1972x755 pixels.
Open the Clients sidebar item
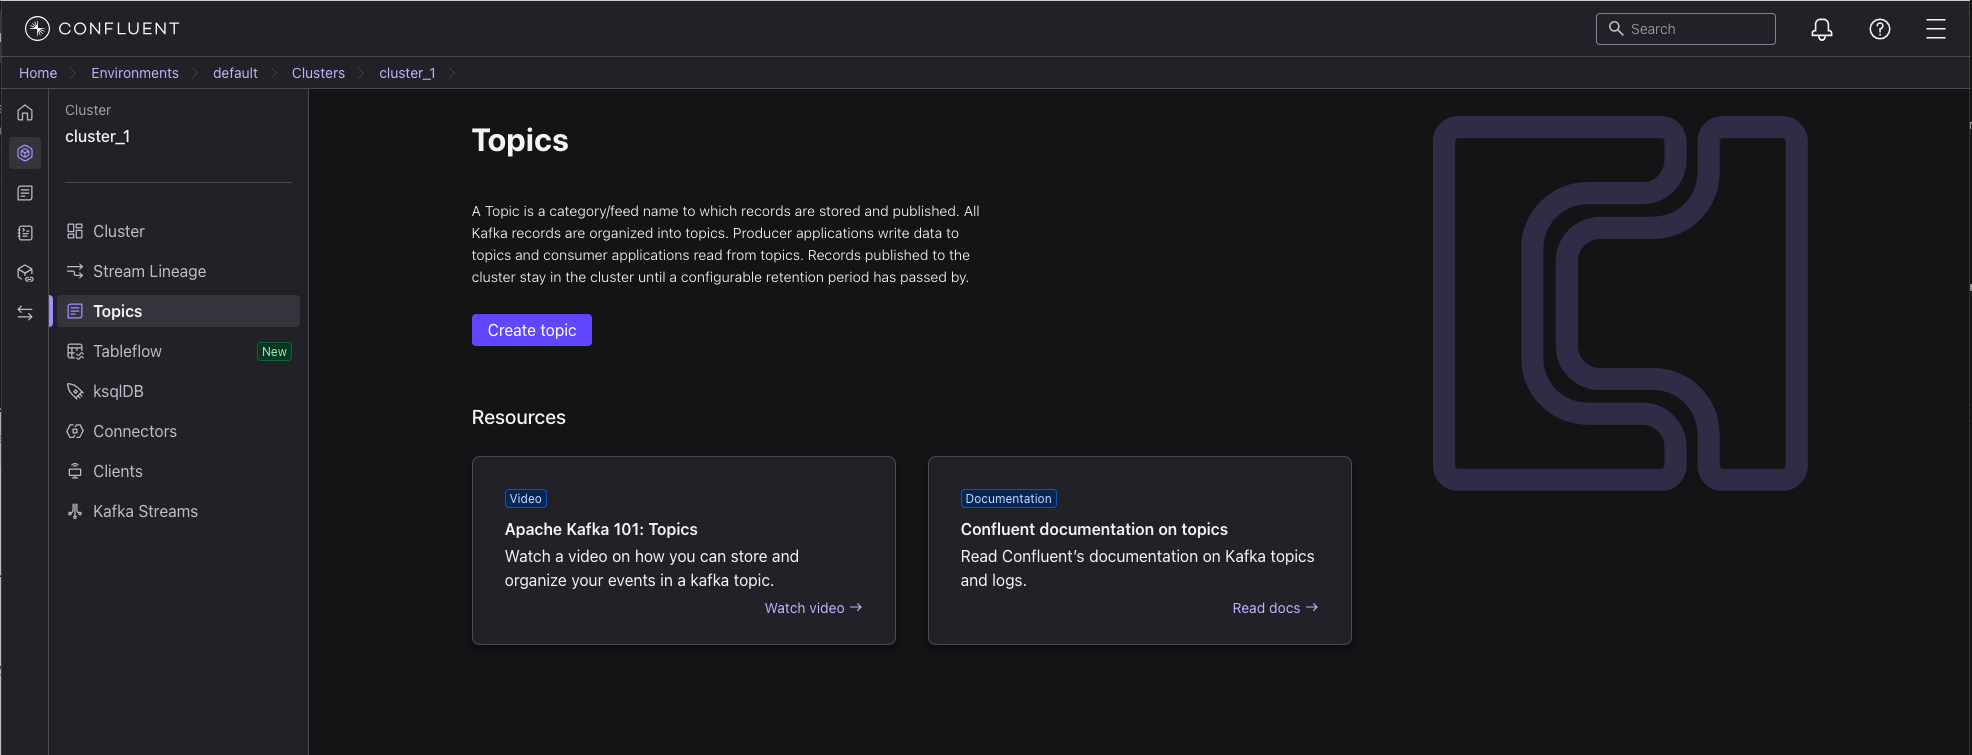click(178, 471)
